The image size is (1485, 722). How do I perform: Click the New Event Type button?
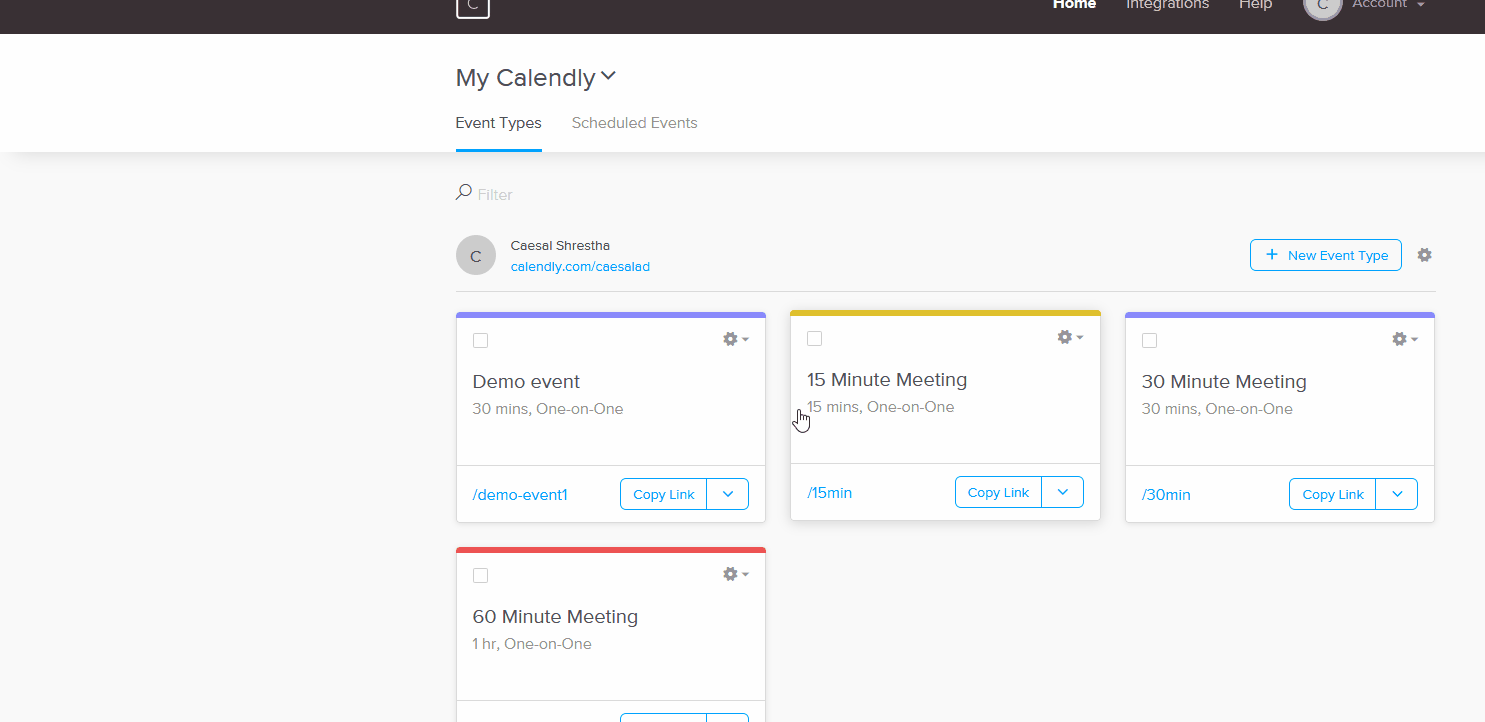click(1326, 255)
